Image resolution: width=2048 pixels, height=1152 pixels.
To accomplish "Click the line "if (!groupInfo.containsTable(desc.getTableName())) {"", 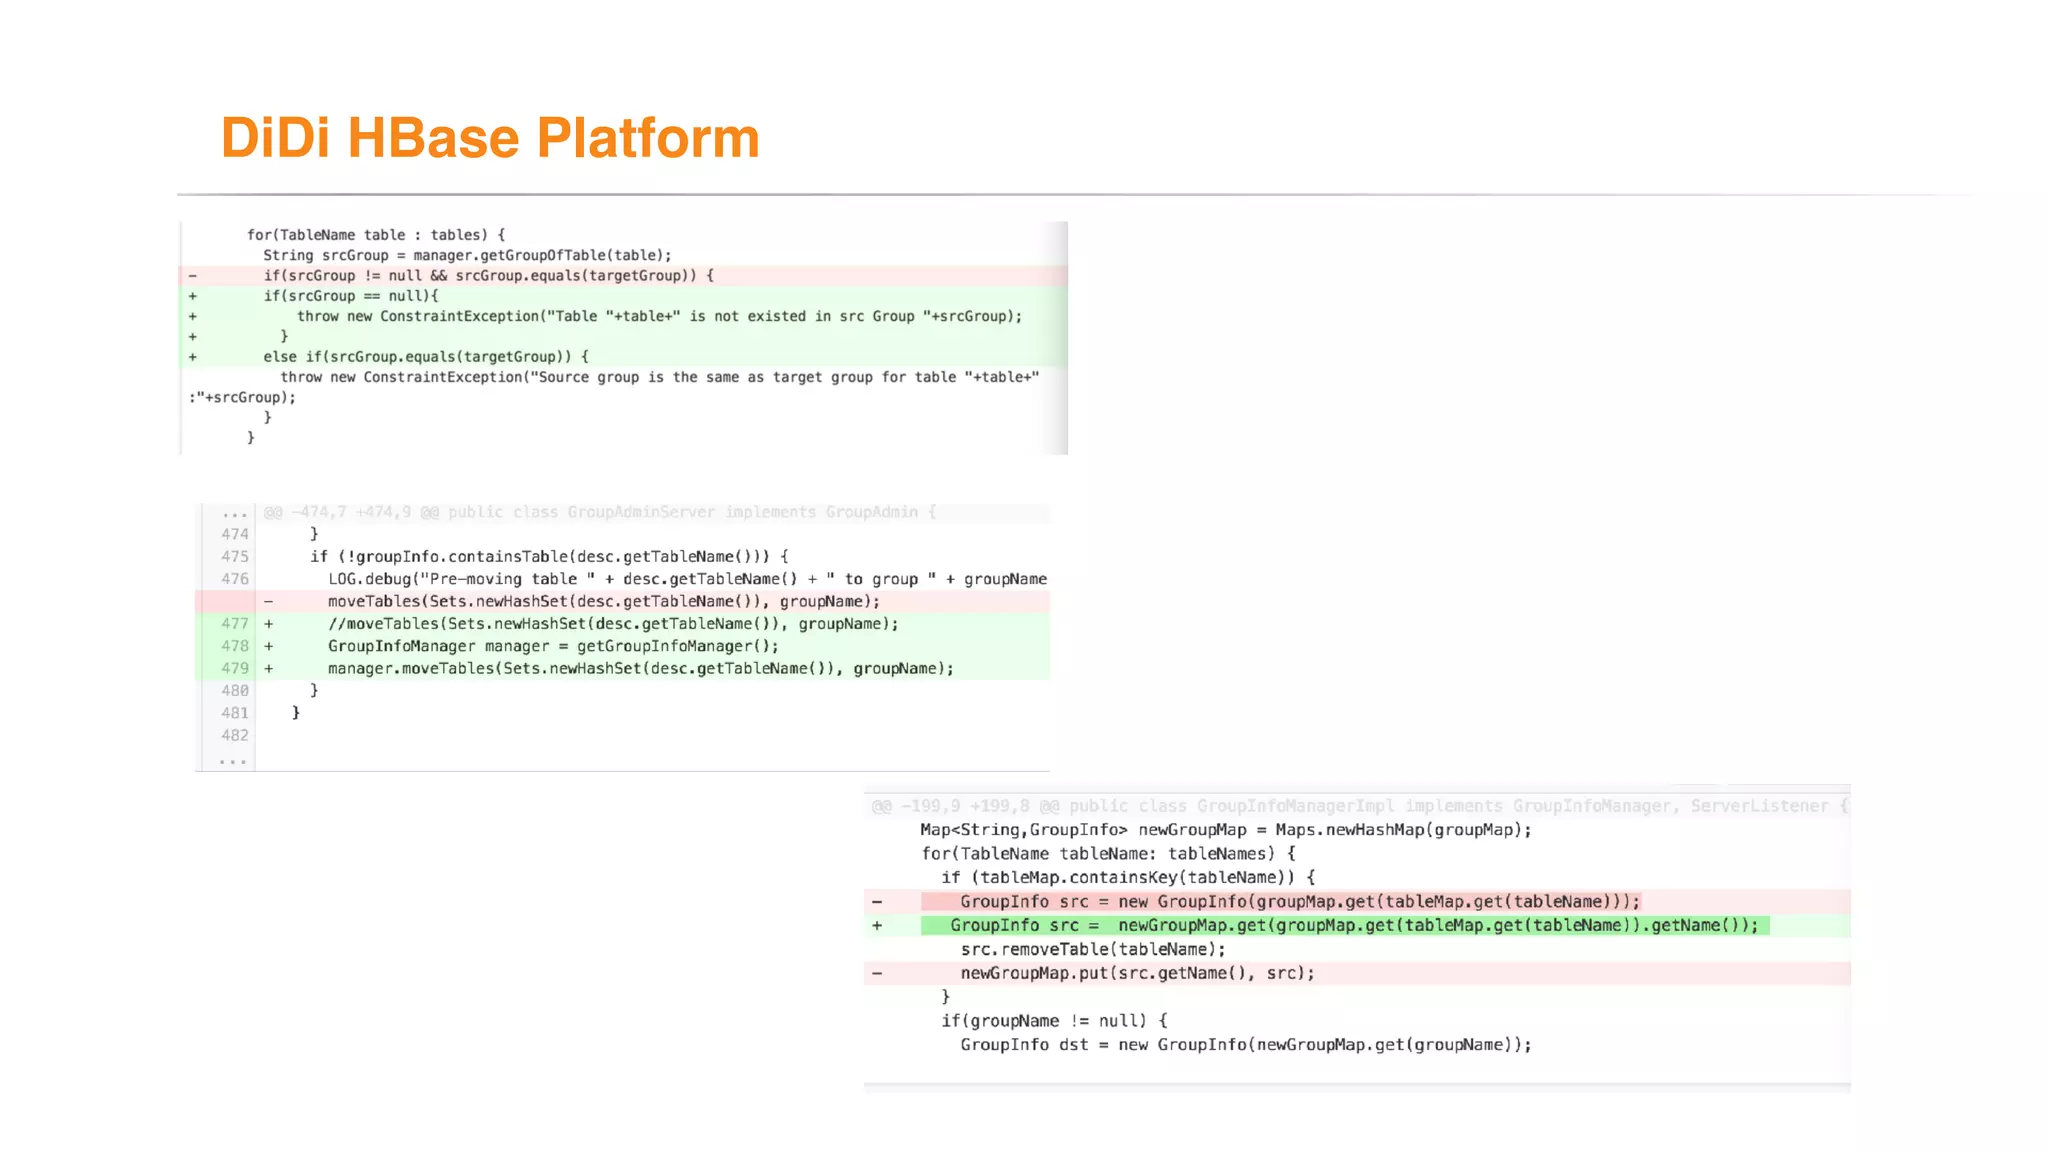I will point(549,557).
